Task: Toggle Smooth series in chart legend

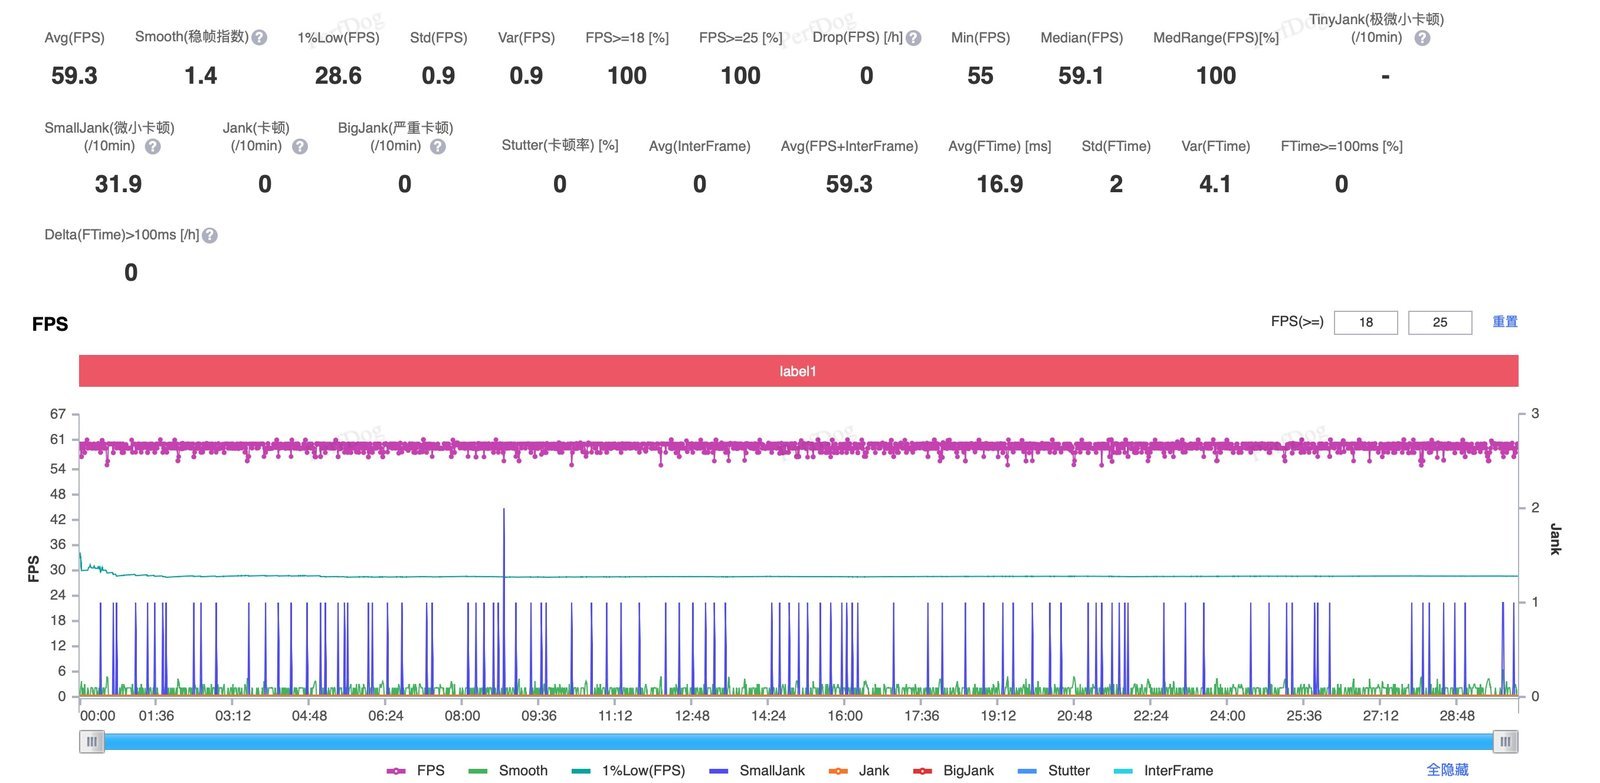Action: pos(508,770)
